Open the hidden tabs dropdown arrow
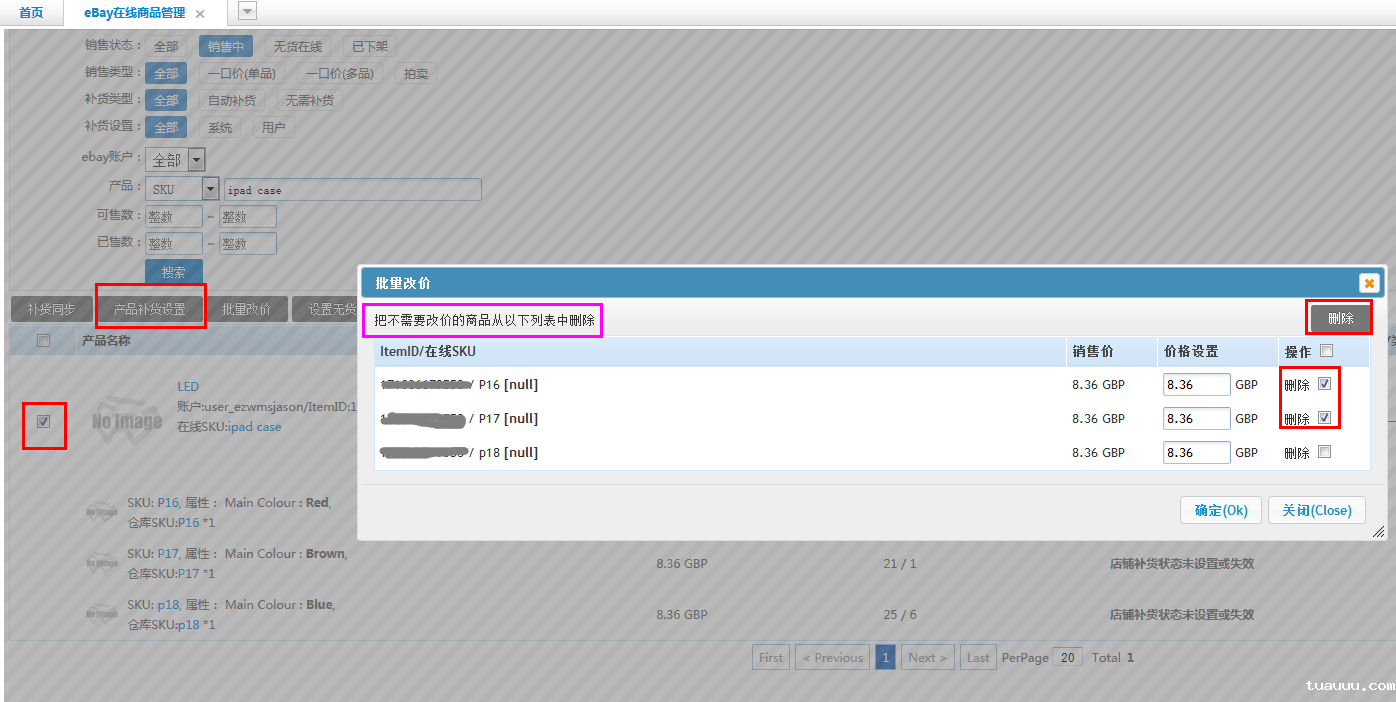The height and width of the screenshot is (702, 1396). coord(245,11)
